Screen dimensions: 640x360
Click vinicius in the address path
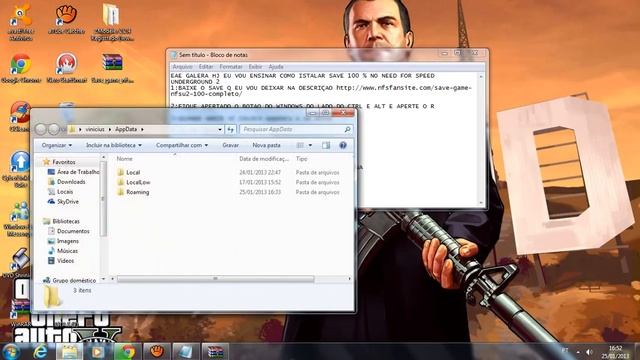pyautogui.click(x=95, y=129)
